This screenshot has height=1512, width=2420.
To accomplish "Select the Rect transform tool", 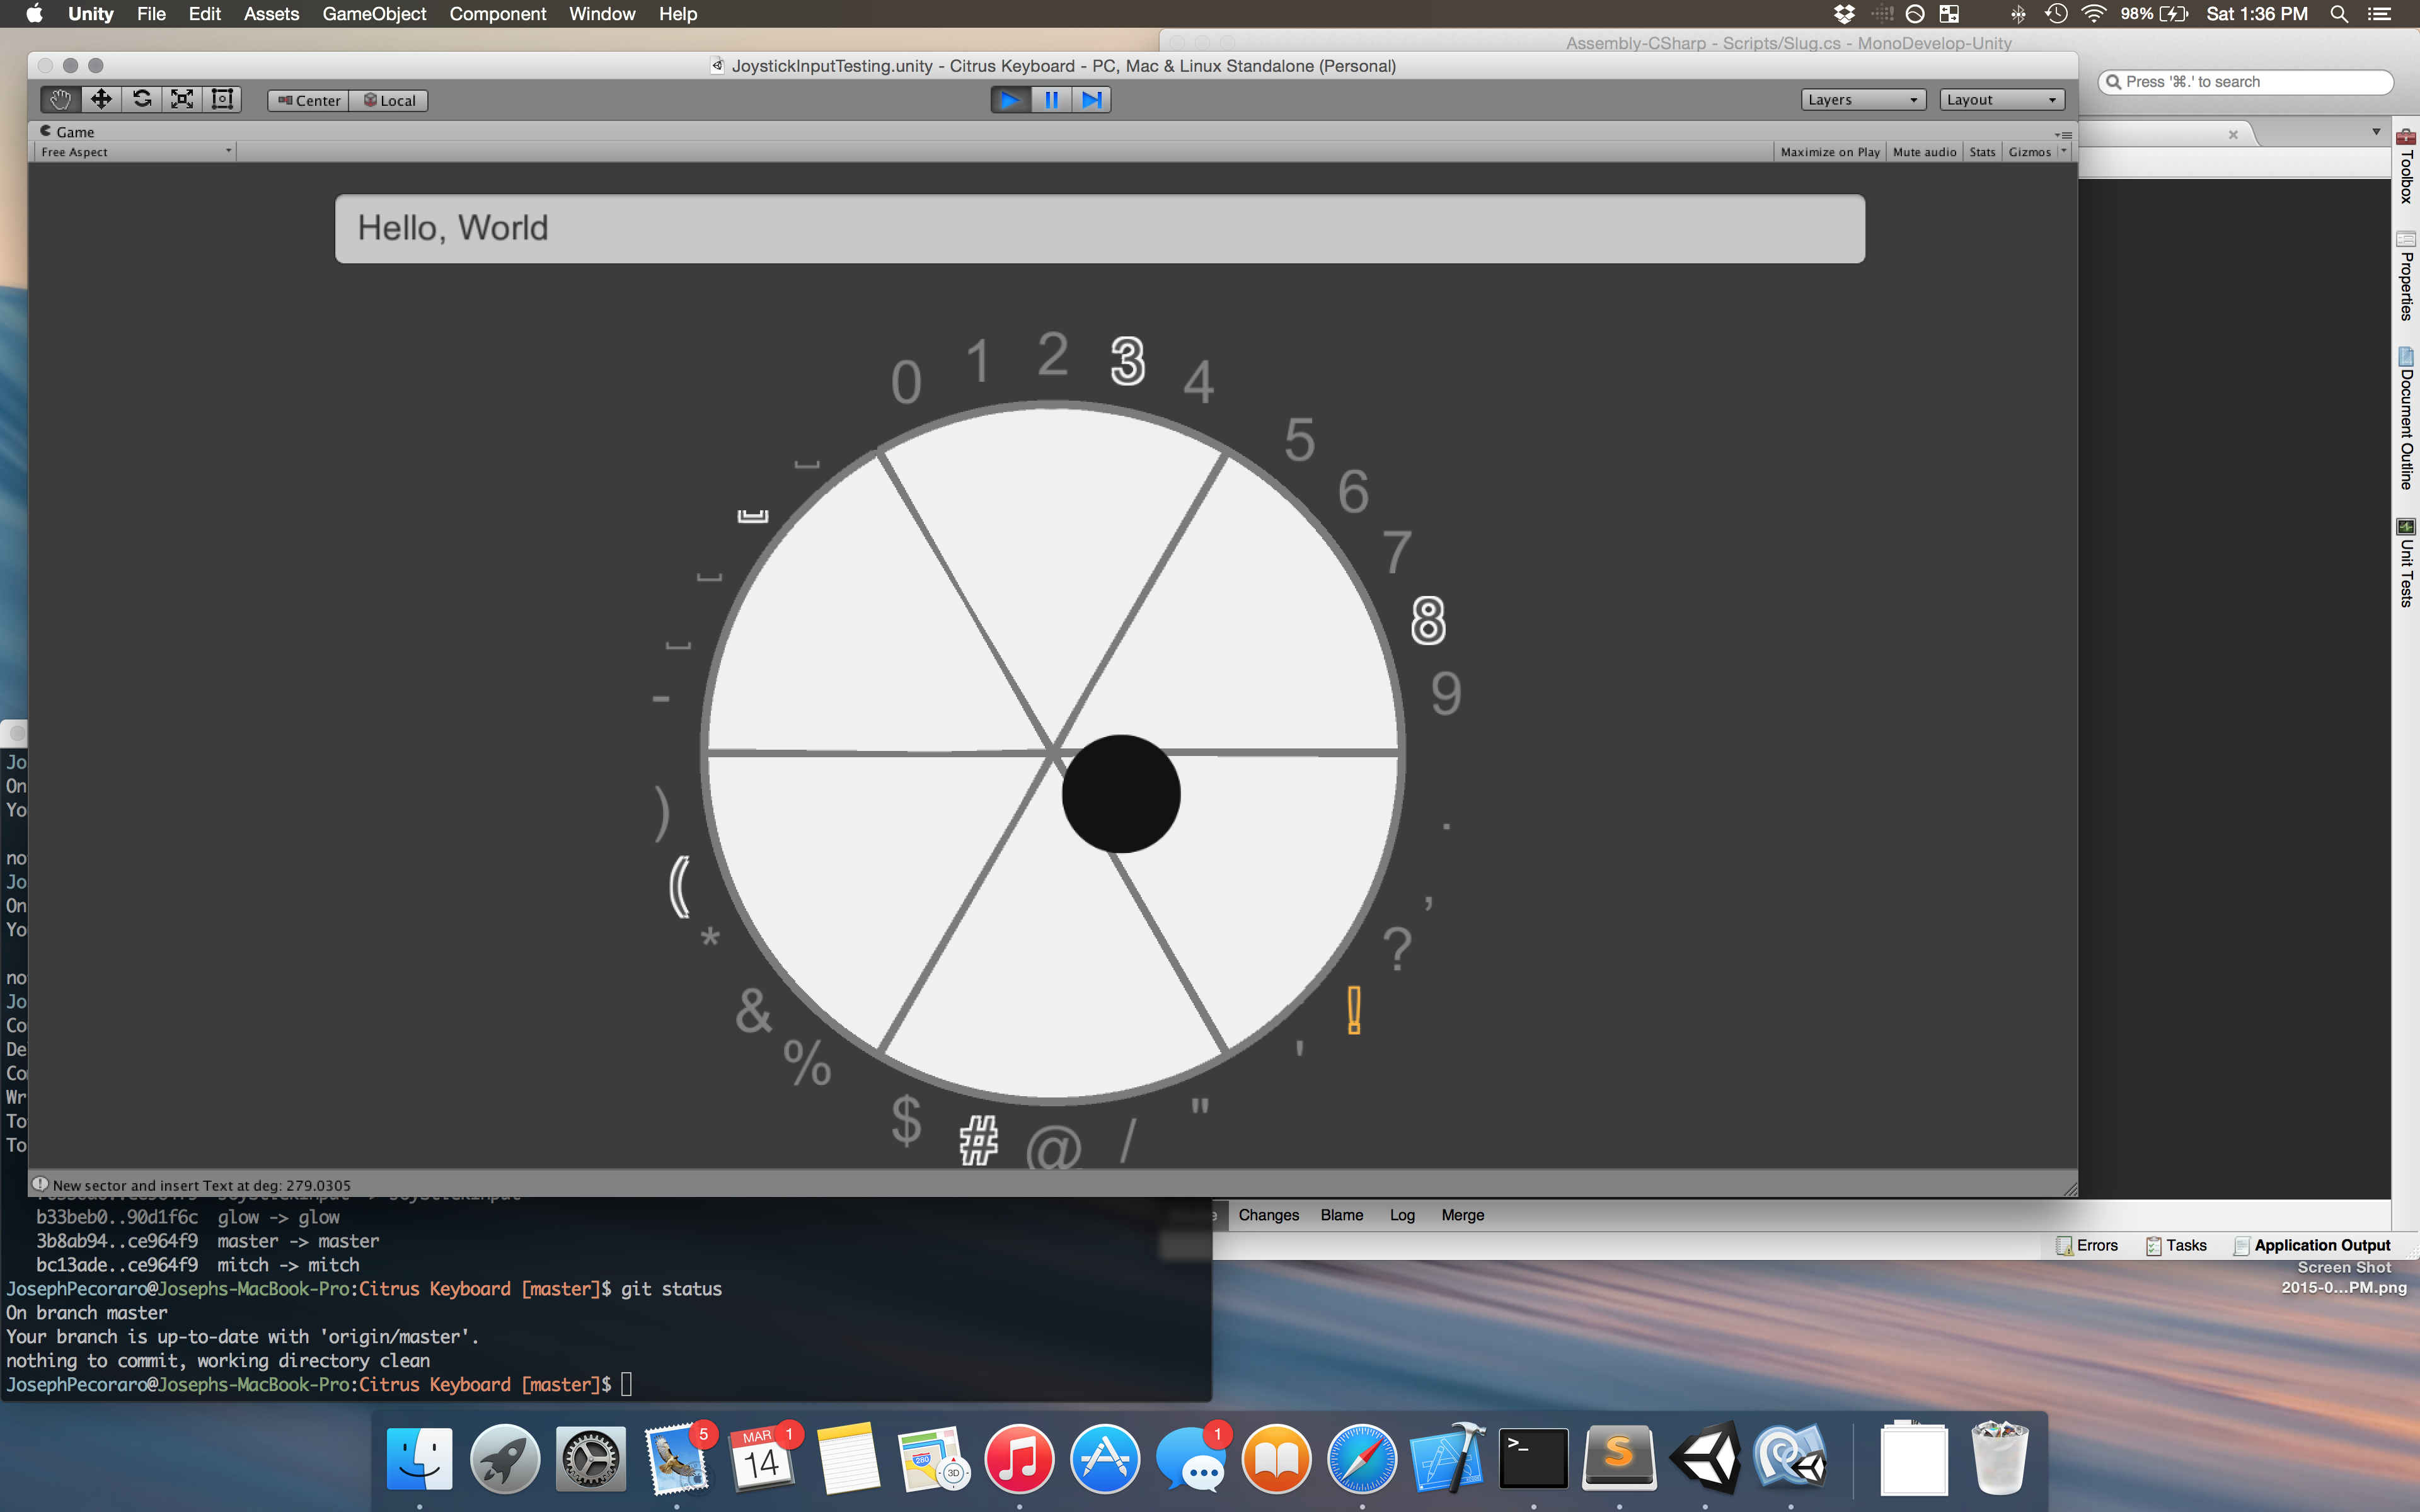I will pos(222,99).
